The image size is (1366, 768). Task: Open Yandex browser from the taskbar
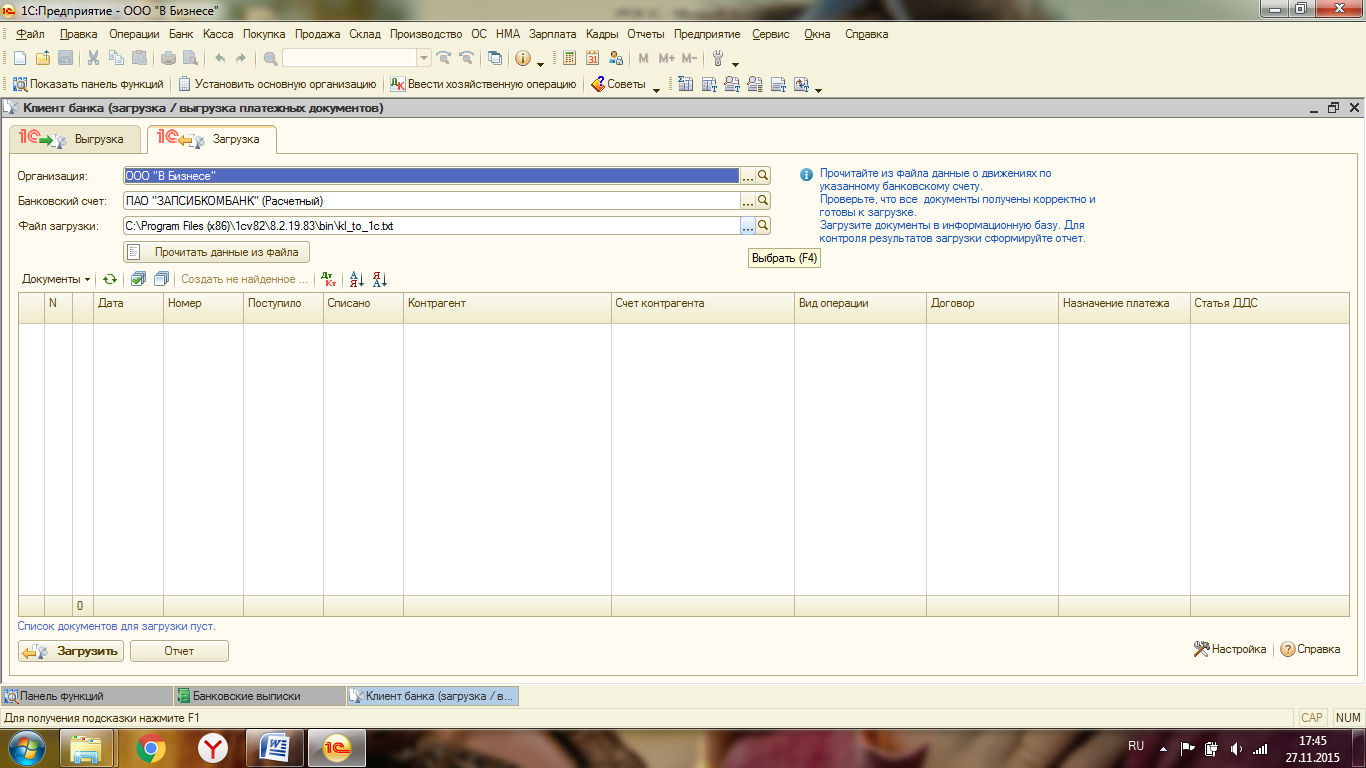point(212,748)
